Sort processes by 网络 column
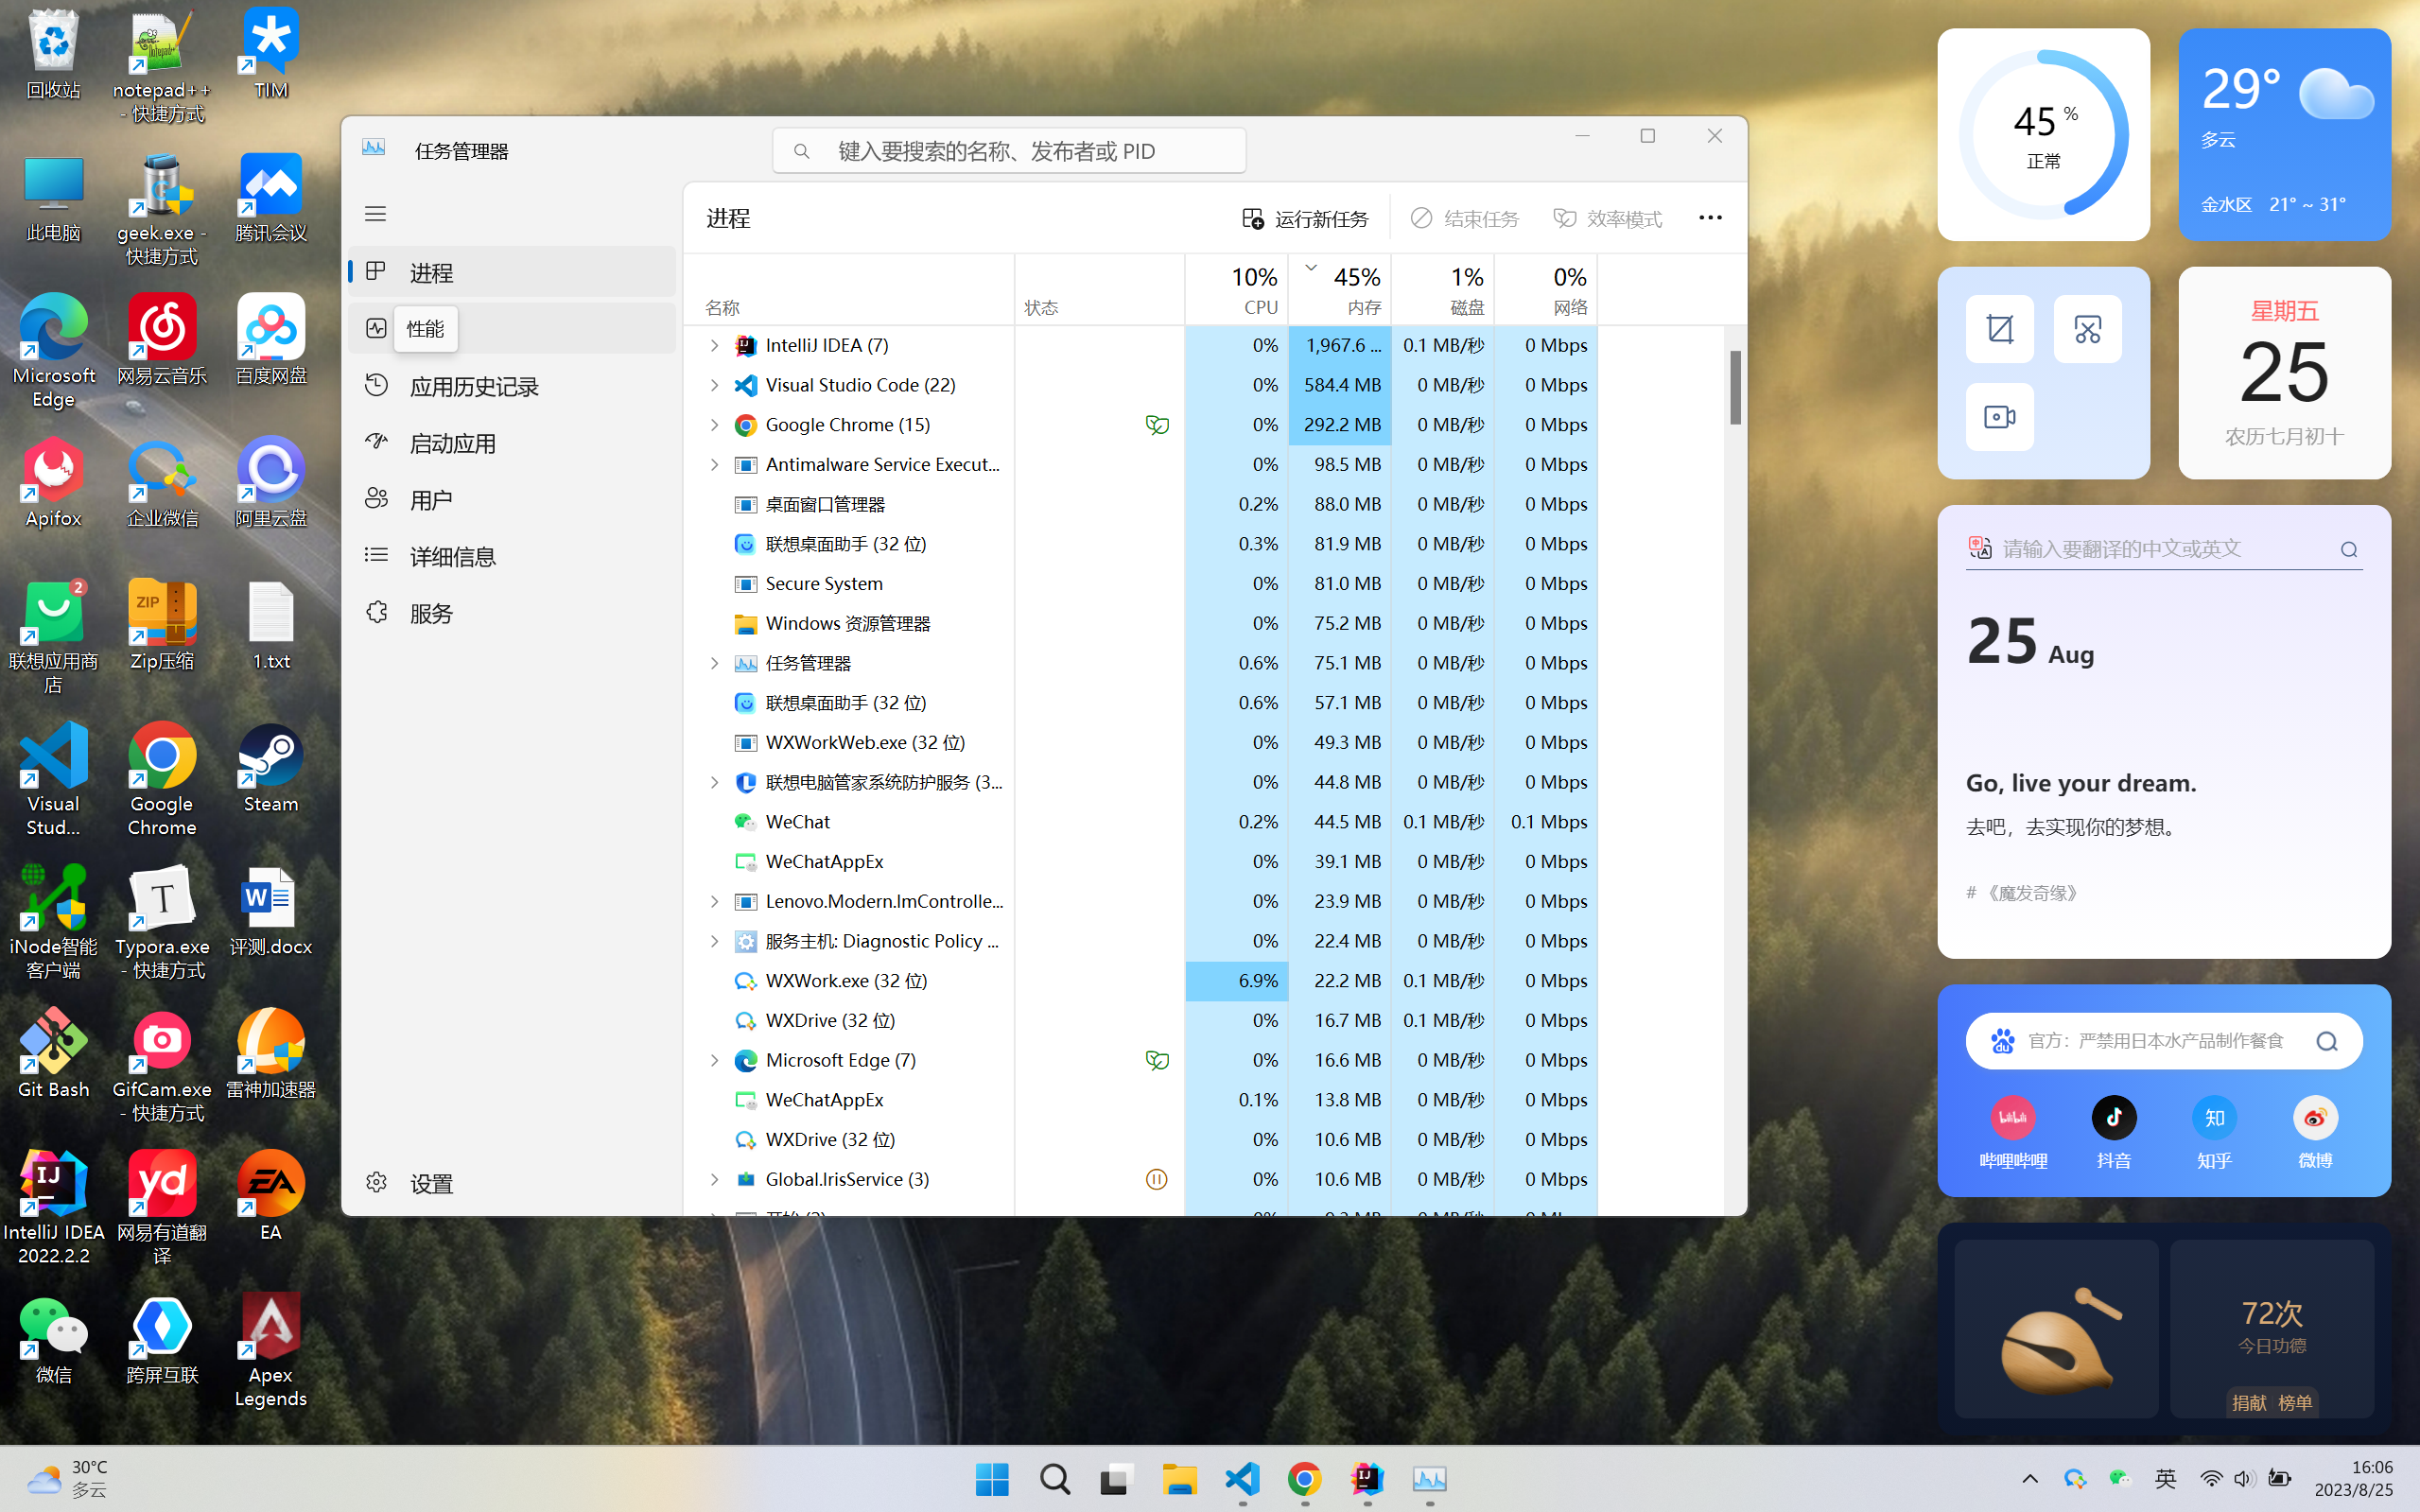This screenshot has height=1512, width=2420. [1546, 289]
